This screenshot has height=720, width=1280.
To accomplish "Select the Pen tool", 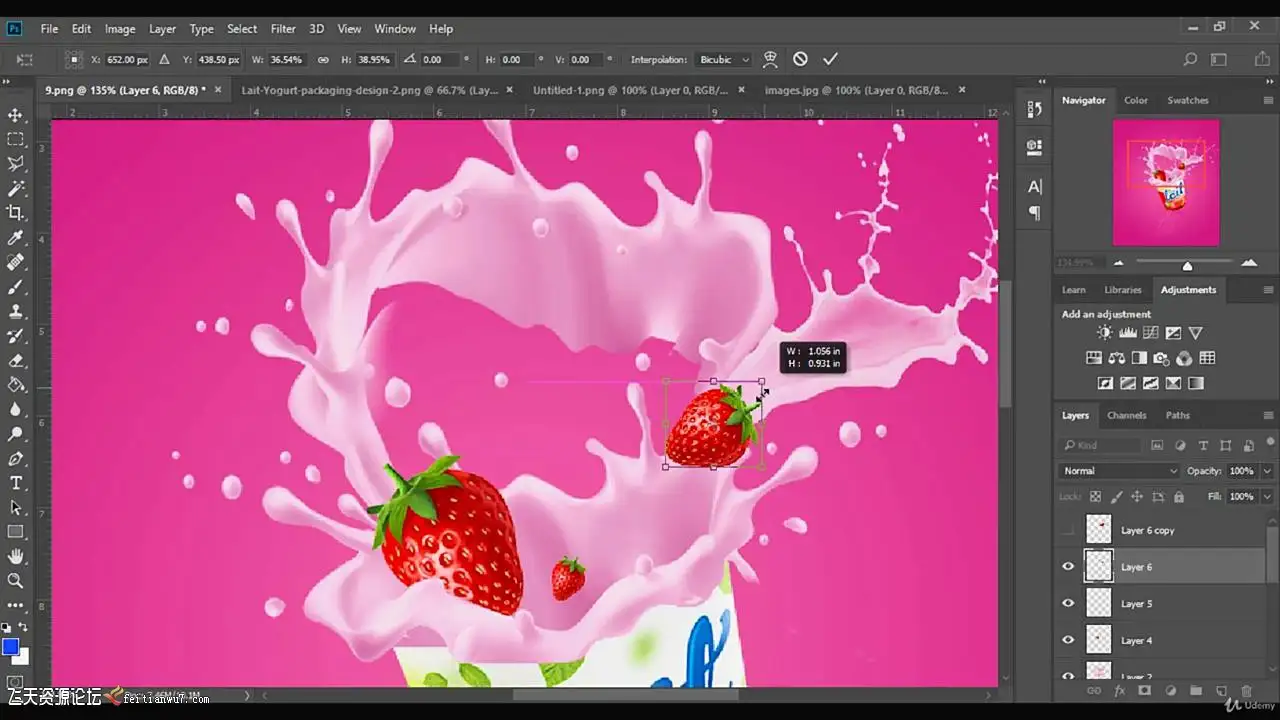I will (x=16, y=459).
